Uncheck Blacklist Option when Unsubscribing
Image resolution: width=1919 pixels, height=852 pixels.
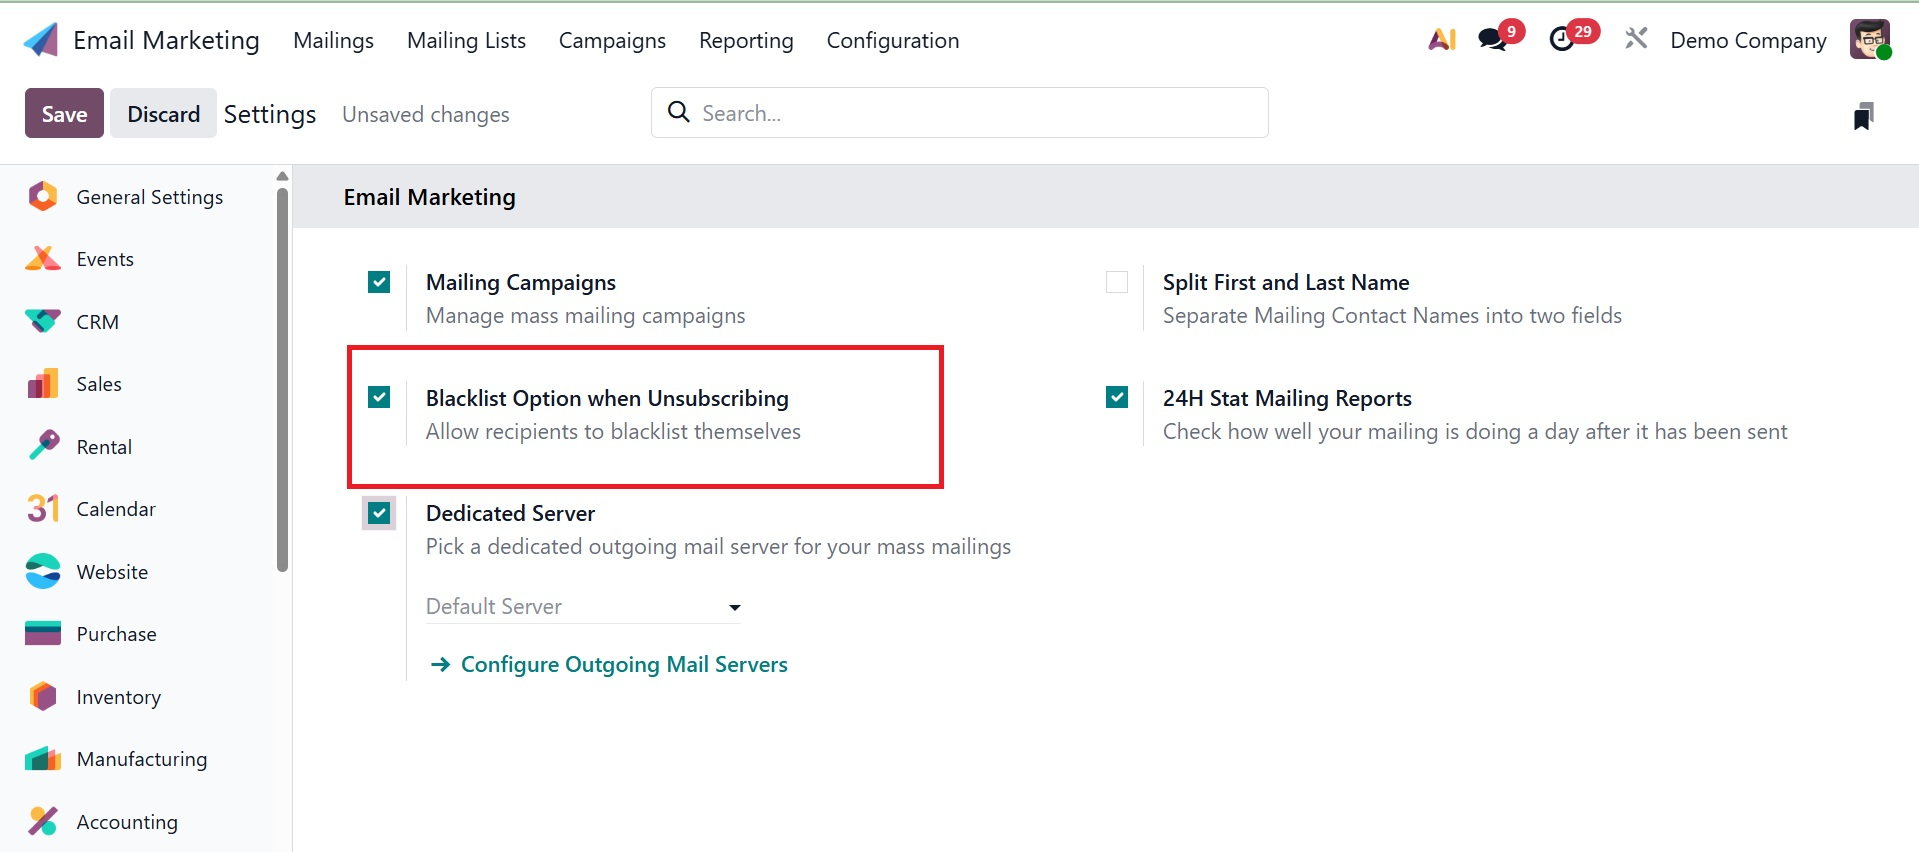tap(379, 398)
